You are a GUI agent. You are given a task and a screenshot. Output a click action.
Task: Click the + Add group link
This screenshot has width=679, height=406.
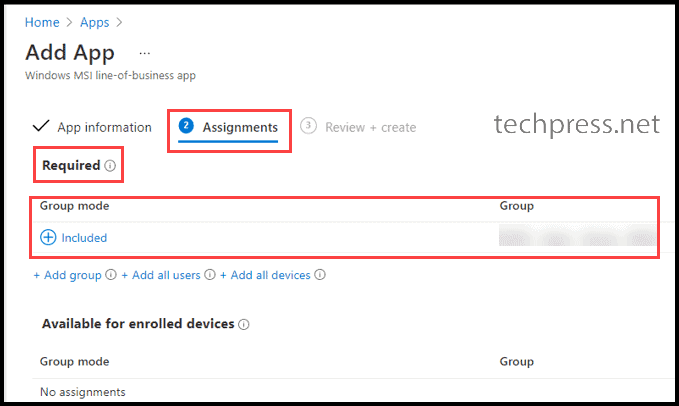[68, 275]
